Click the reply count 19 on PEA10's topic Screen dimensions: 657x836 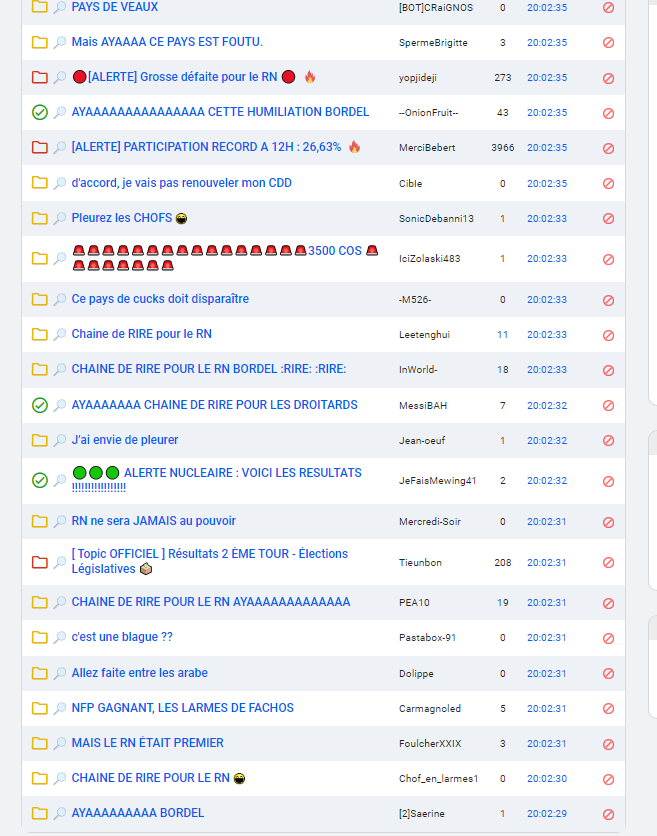click(502, 603)
